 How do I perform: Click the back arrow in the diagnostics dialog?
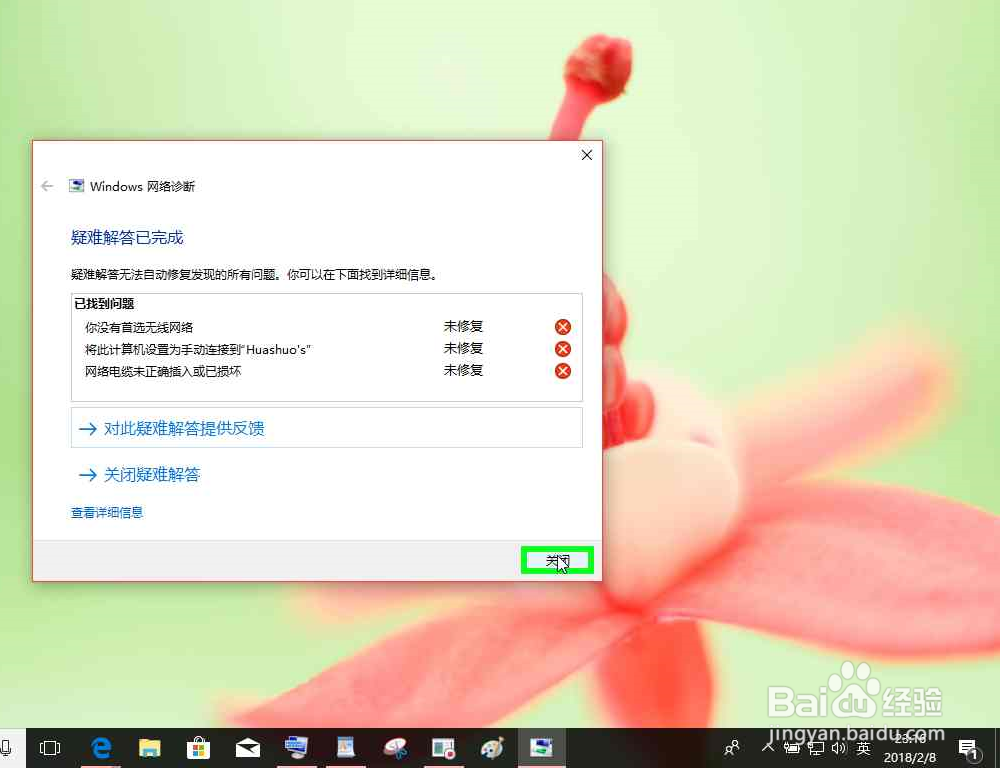46,185
